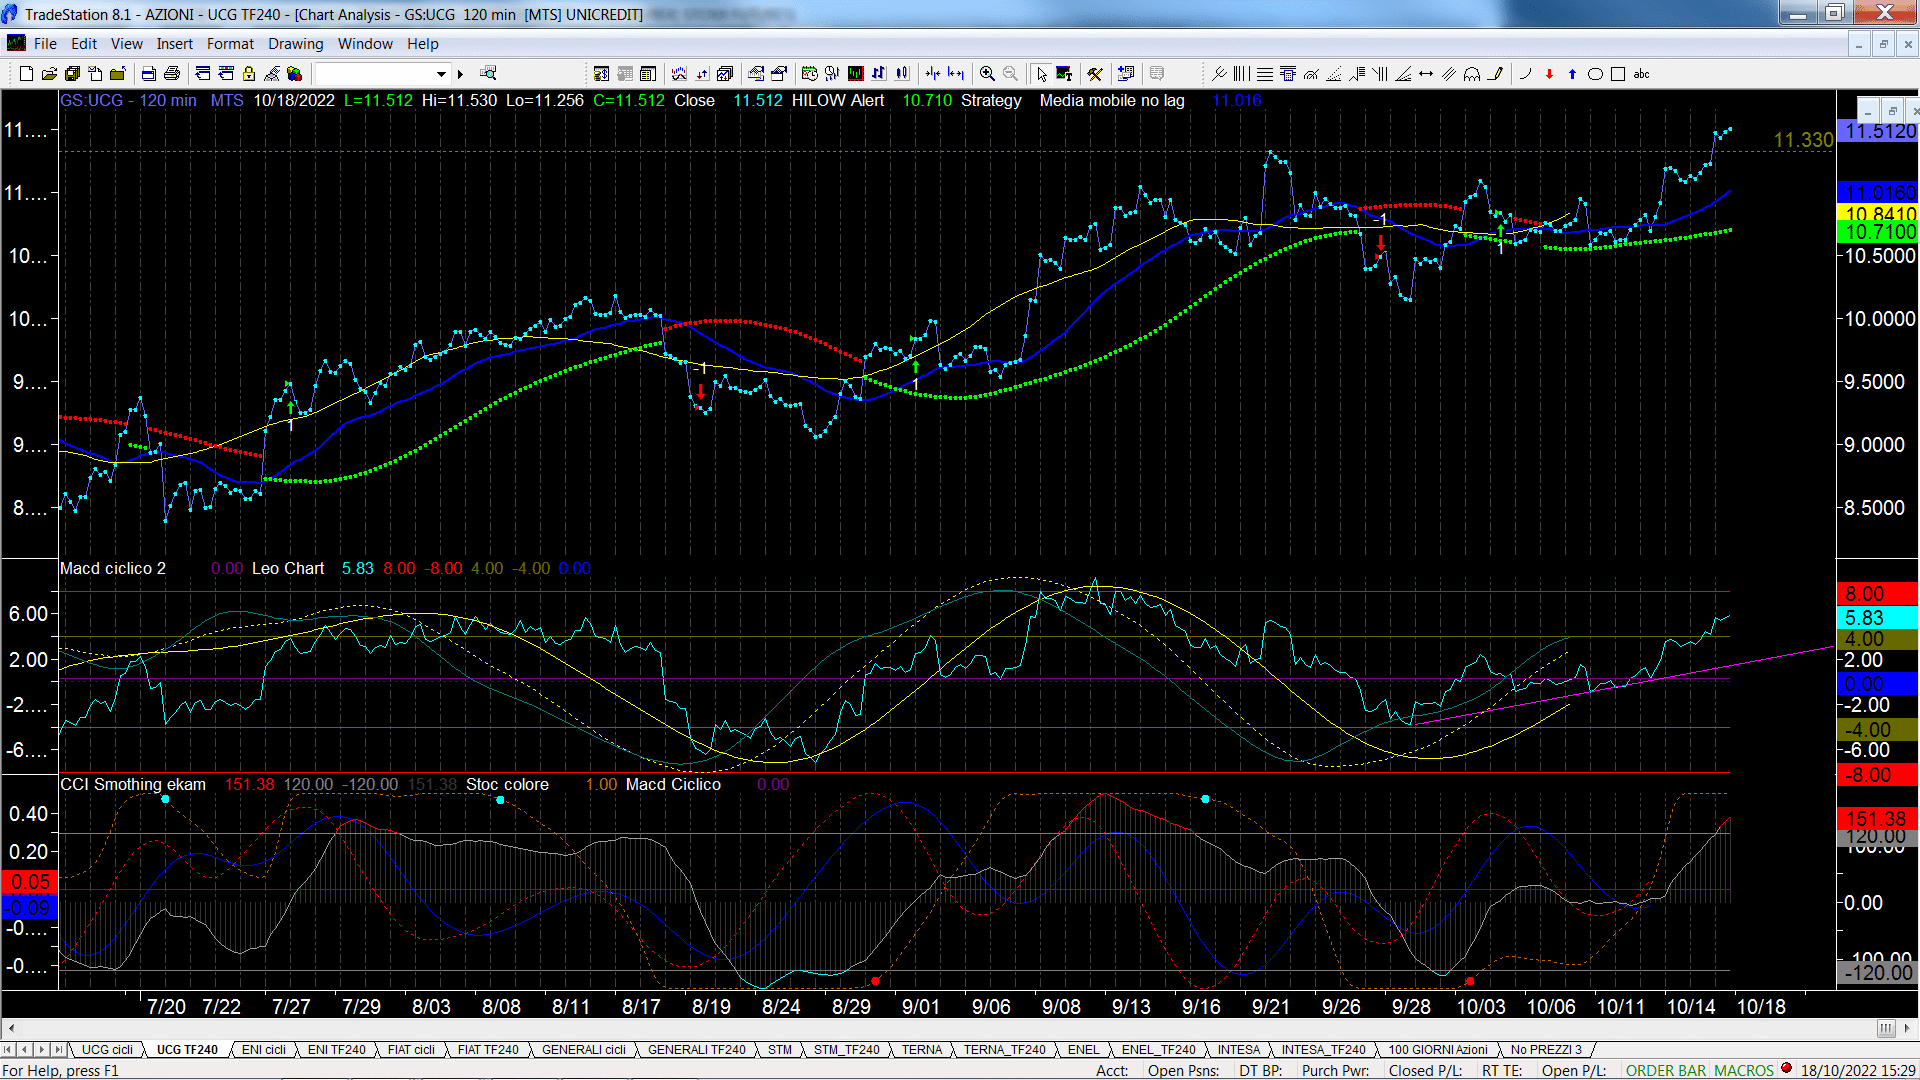Select the arrow pointer tool
Screen dimensions: 1920x1080
[1041, 74]
